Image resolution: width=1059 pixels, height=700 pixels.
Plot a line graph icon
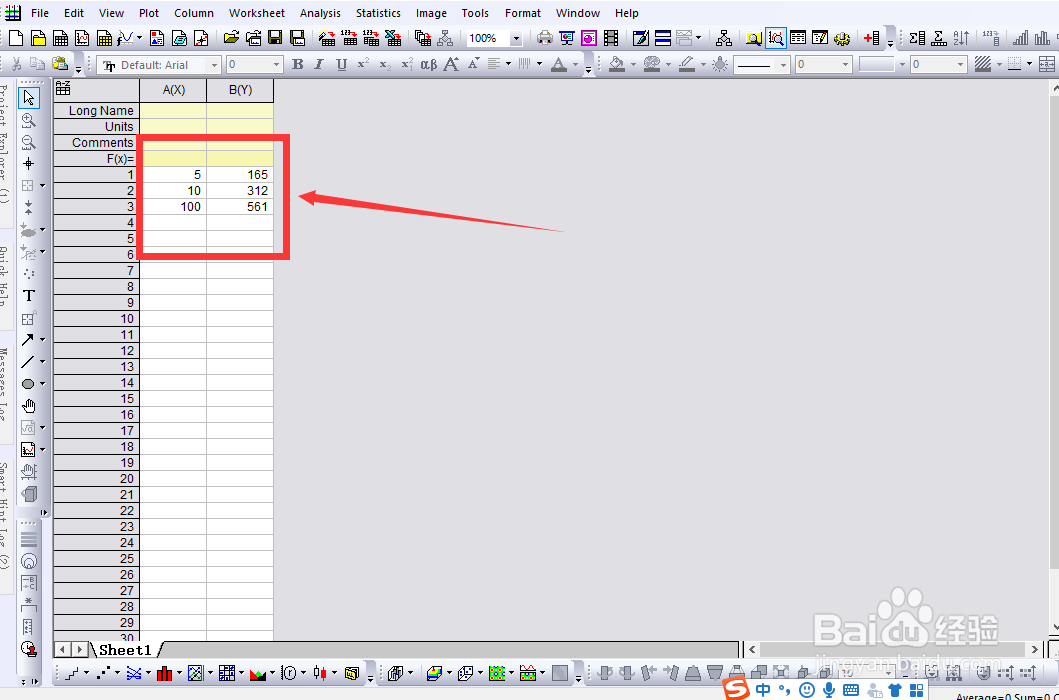[72, 673]
